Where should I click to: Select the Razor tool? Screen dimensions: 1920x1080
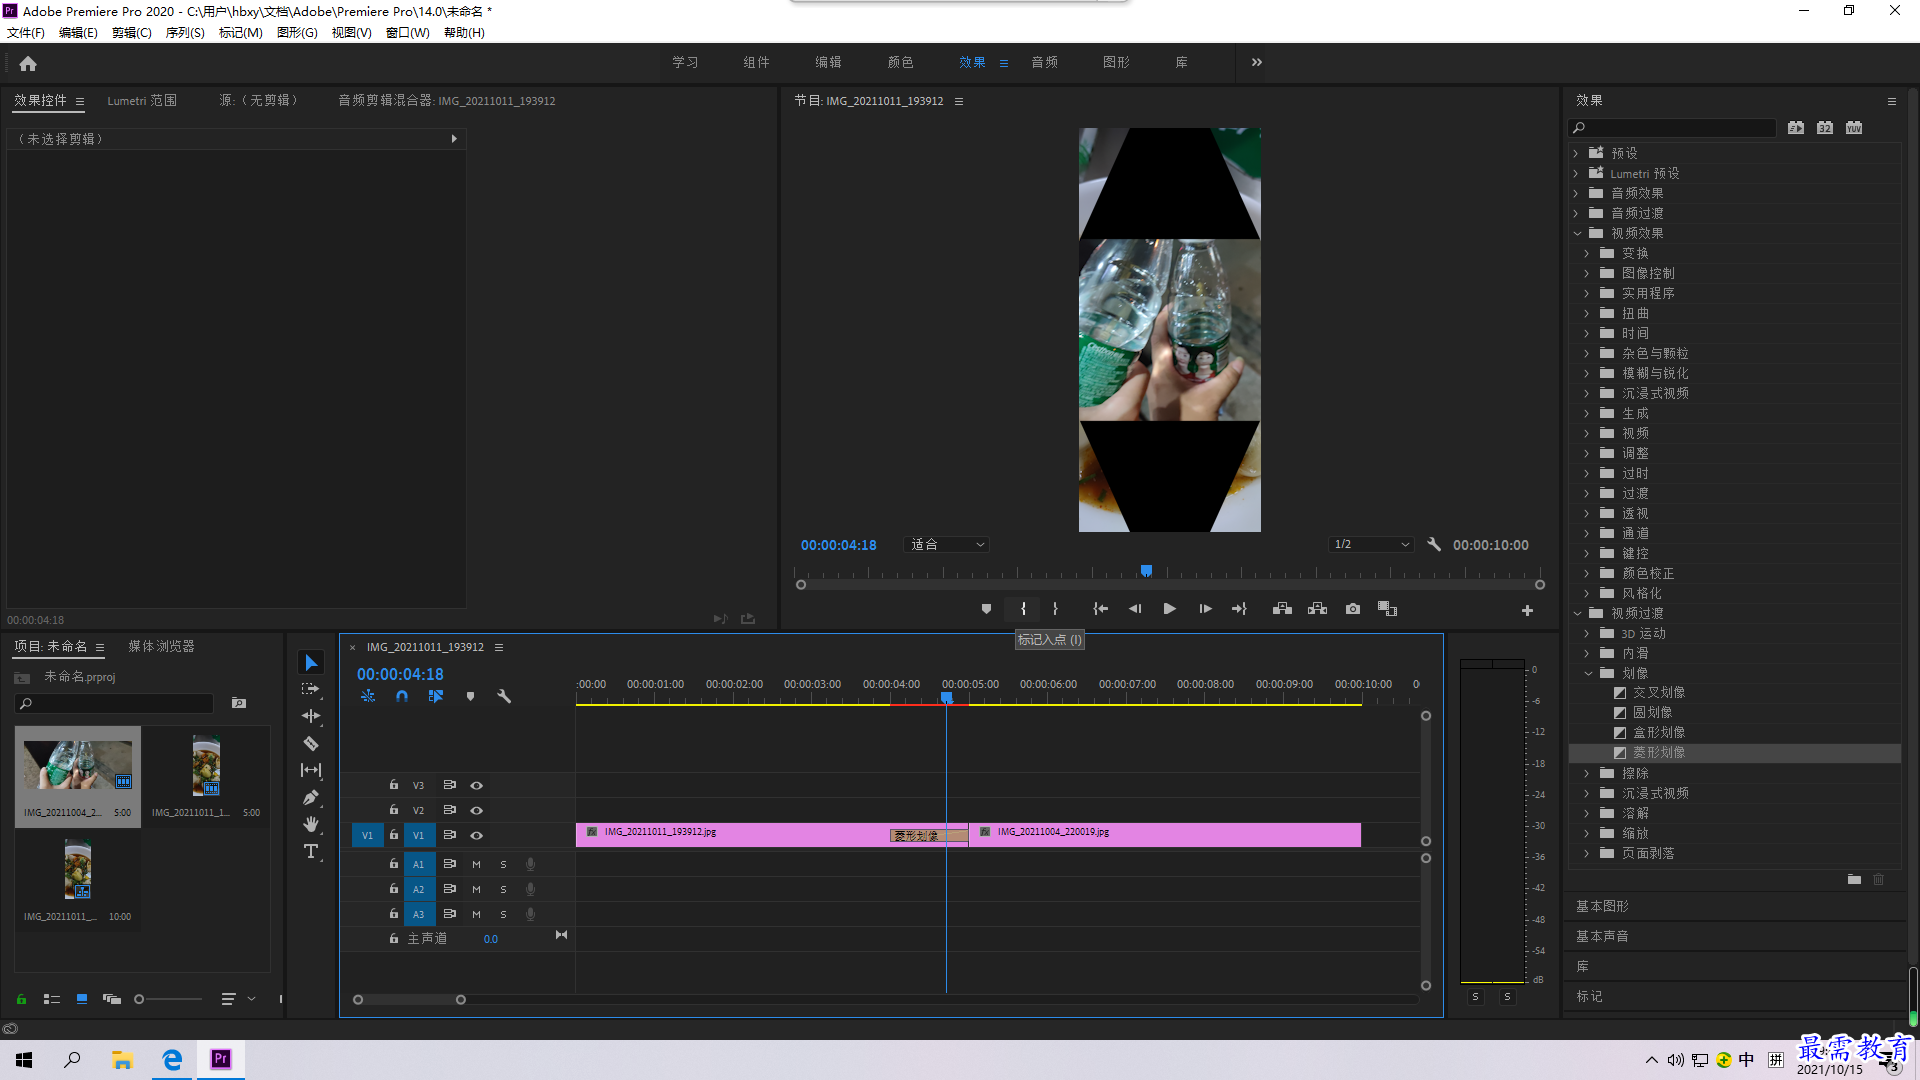[311, 743]
